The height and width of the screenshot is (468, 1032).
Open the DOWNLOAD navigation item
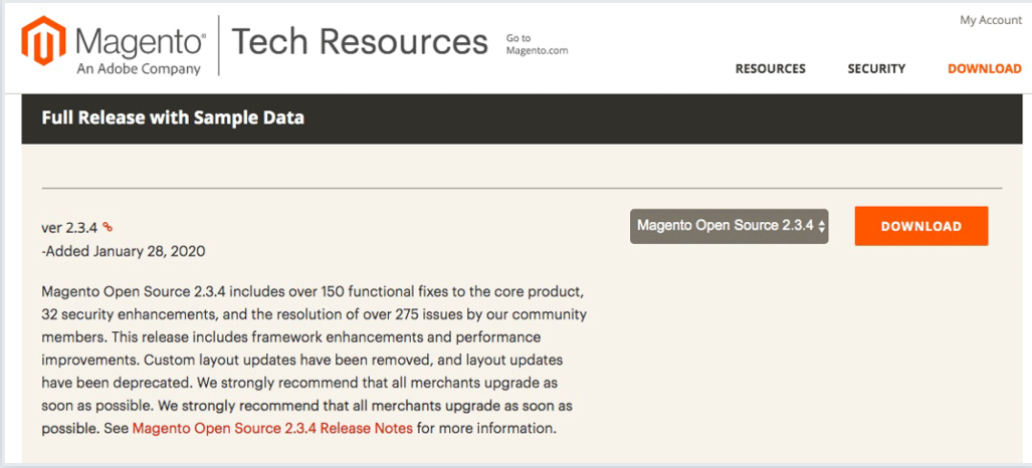[985, 68]
